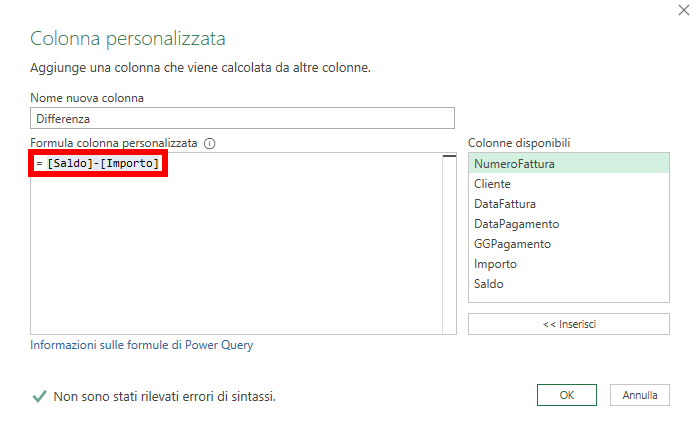This screenshot has width=700, height=434.
Task: Click the formula info icon
Action: (209, 143)
